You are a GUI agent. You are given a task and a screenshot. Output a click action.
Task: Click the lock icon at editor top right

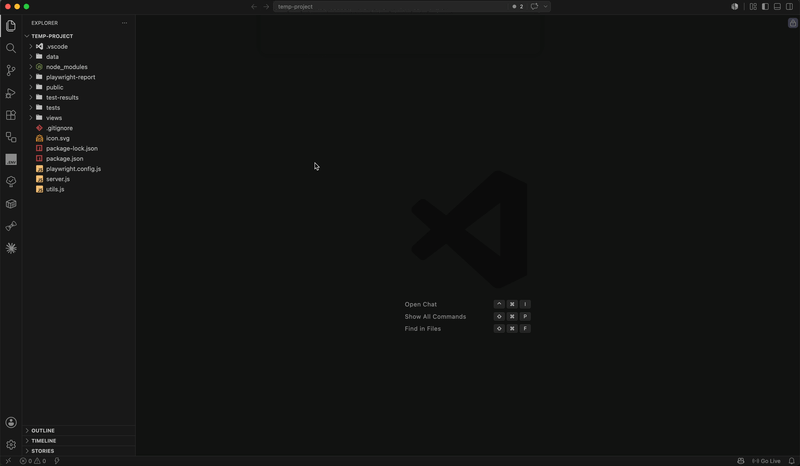(792, 23)
